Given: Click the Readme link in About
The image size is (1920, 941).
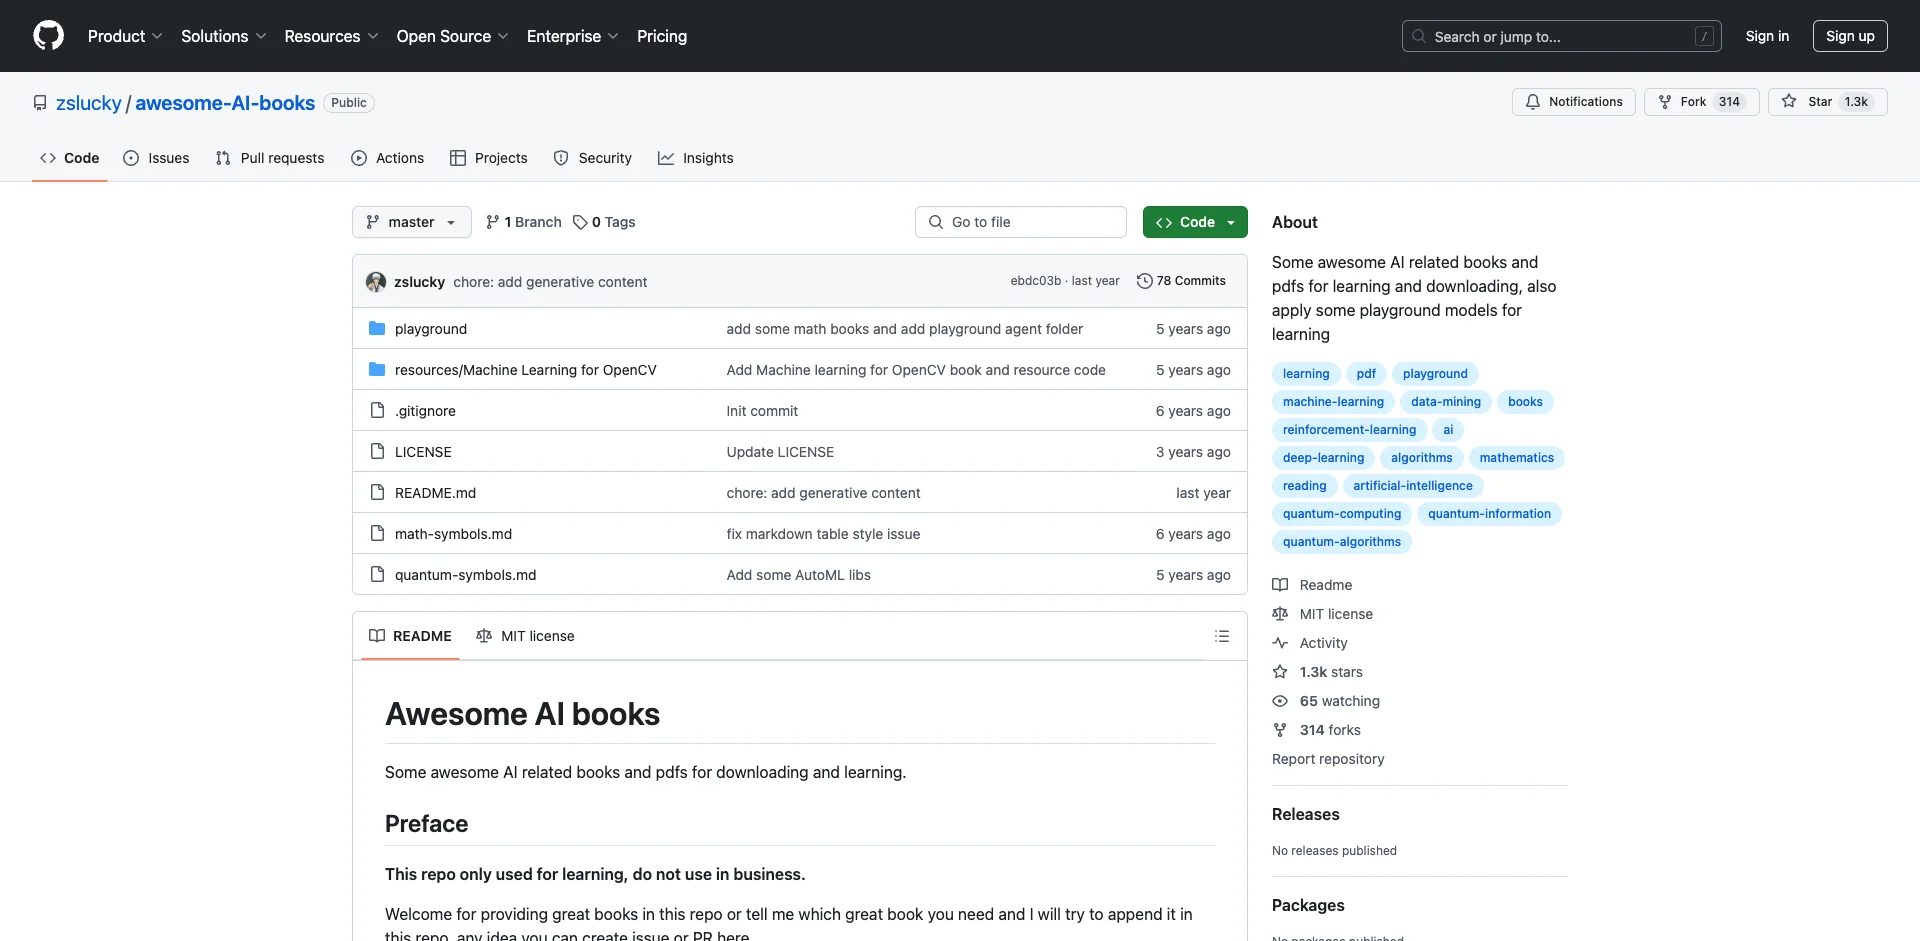Looking at the screenshot, I should click(1312, 585).
